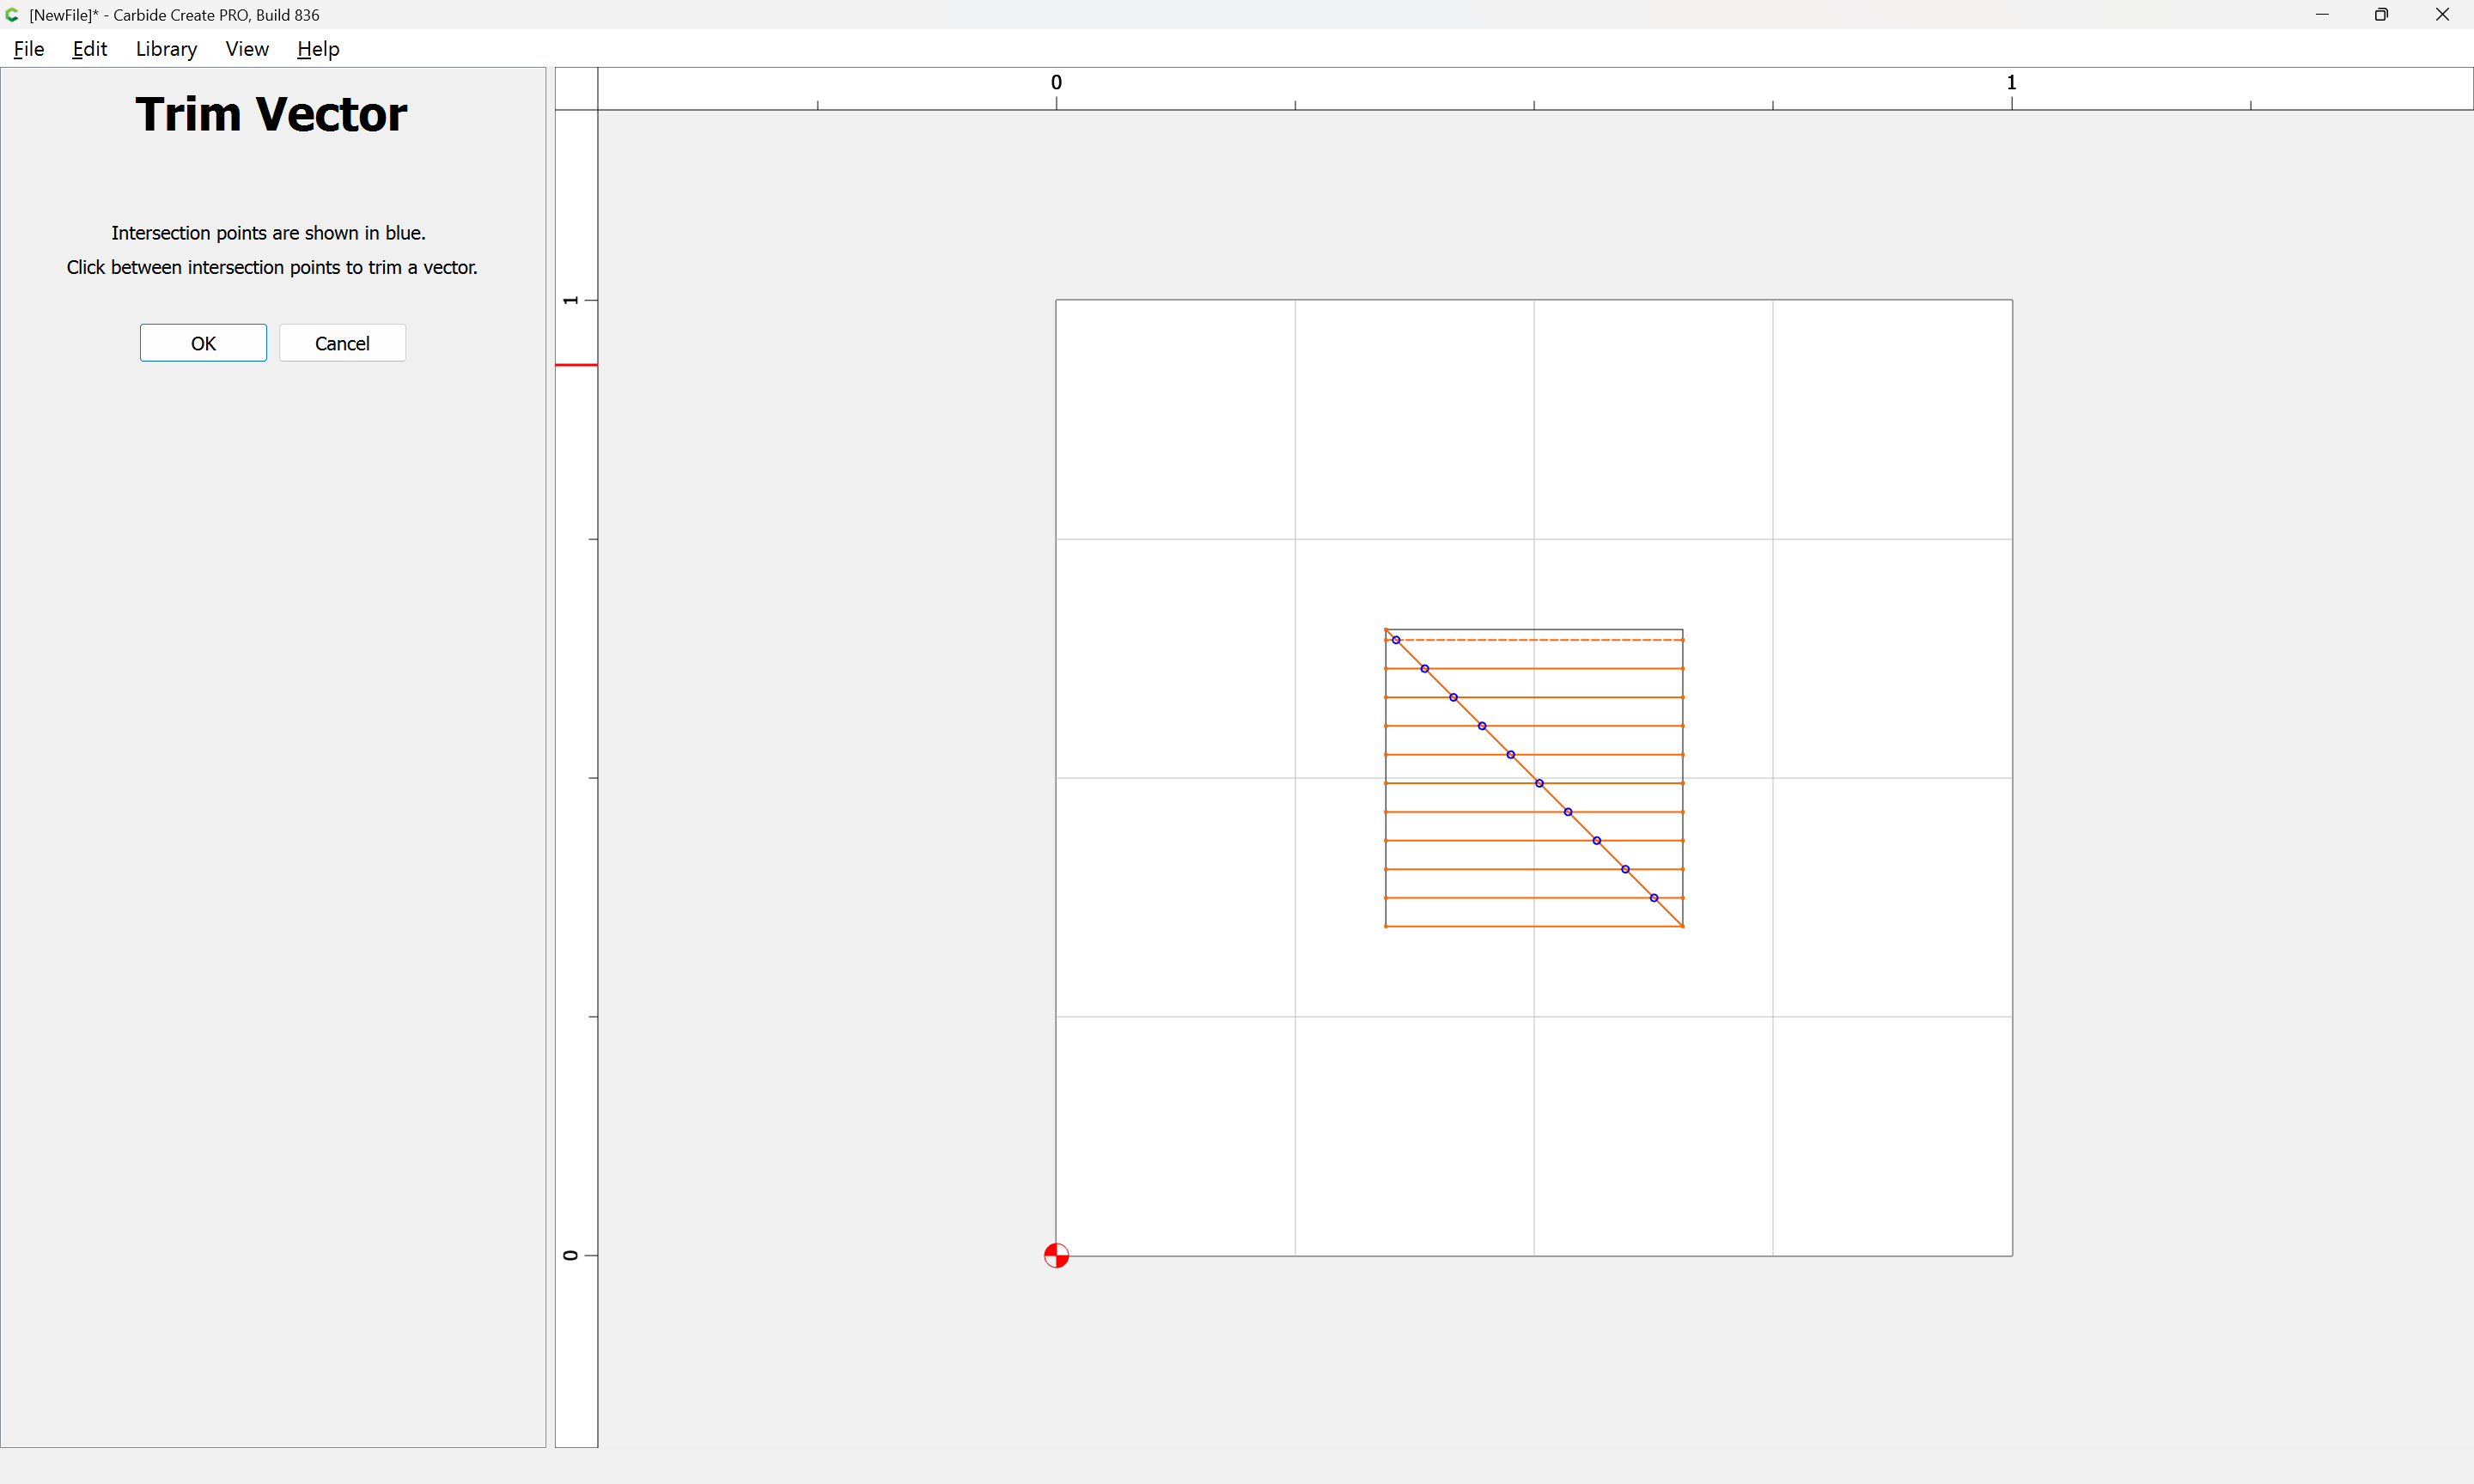Open the View menu
The image size is (2474, 1484).
(247, 49)
